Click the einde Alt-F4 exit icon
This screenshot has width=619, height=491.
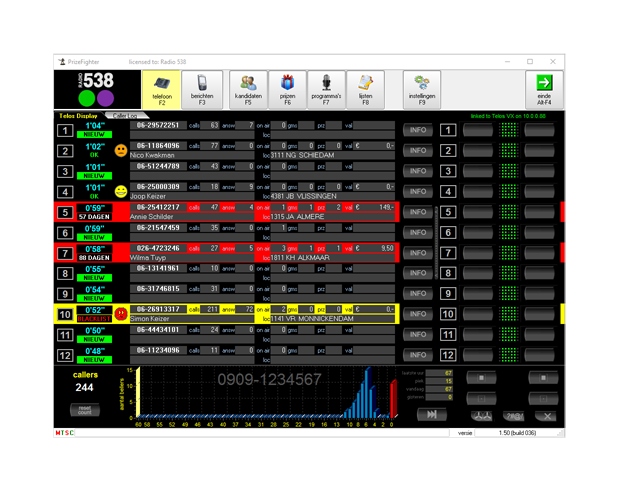(x=544, y=88)
